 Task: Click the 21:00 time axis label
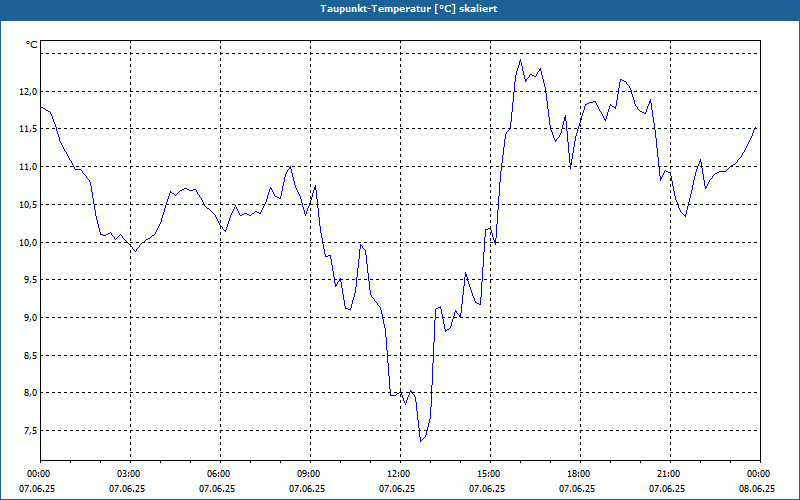click(670, 474)
